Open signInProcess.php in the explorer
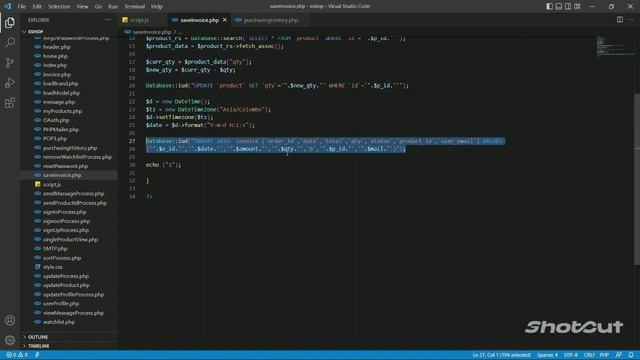This screenshot has height=360, width=640. click(x=64, y=212)
